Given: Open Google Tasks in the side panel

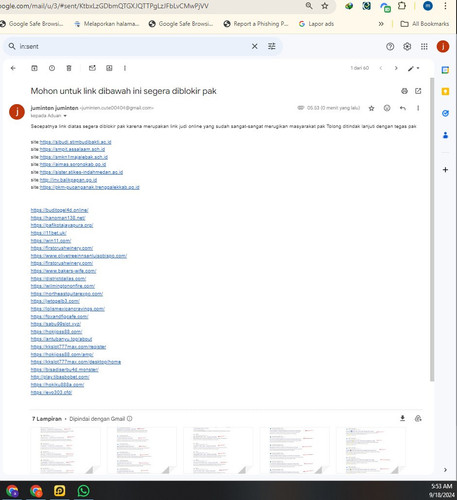Looking at the screenshot, I should (x=445, y=113).
